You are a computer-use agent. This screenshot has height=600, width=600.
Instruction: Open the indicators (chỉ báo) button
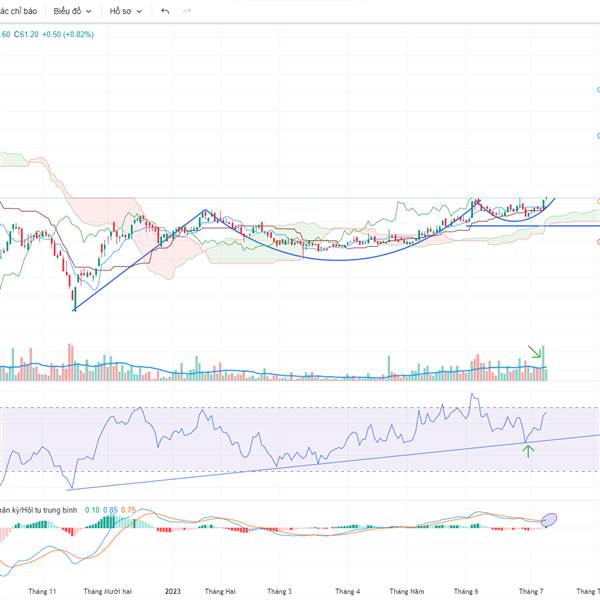(18, 11)
